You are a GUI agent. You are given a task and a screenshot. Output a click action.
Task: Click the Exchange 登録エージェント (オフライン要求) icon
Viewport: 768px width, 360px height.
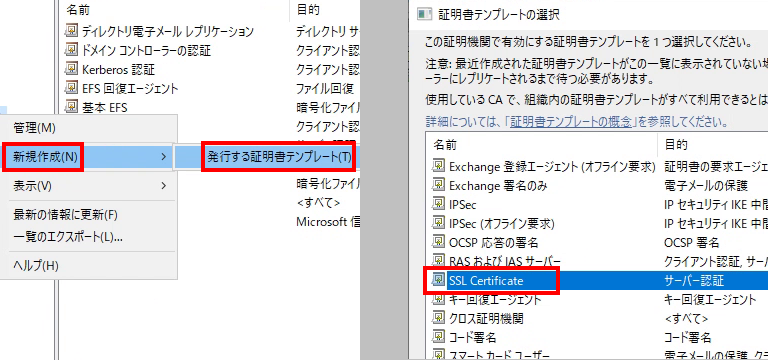438,167
